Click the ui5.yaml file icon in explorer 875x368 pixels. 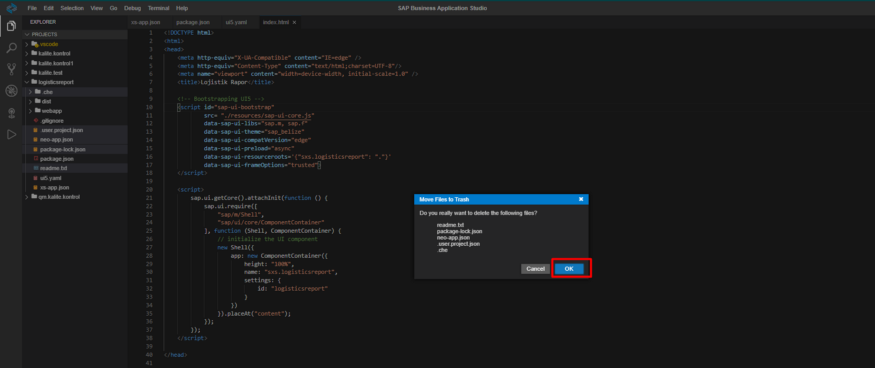pos(36,178)
